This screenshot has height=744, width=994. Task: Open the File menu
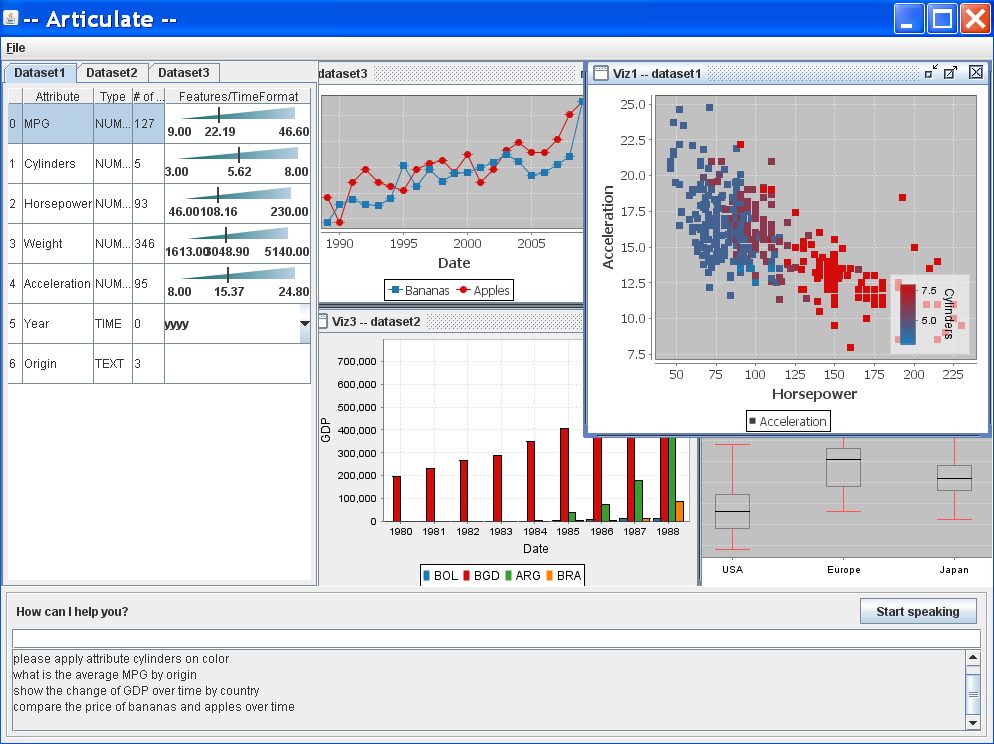pos(15,47)
